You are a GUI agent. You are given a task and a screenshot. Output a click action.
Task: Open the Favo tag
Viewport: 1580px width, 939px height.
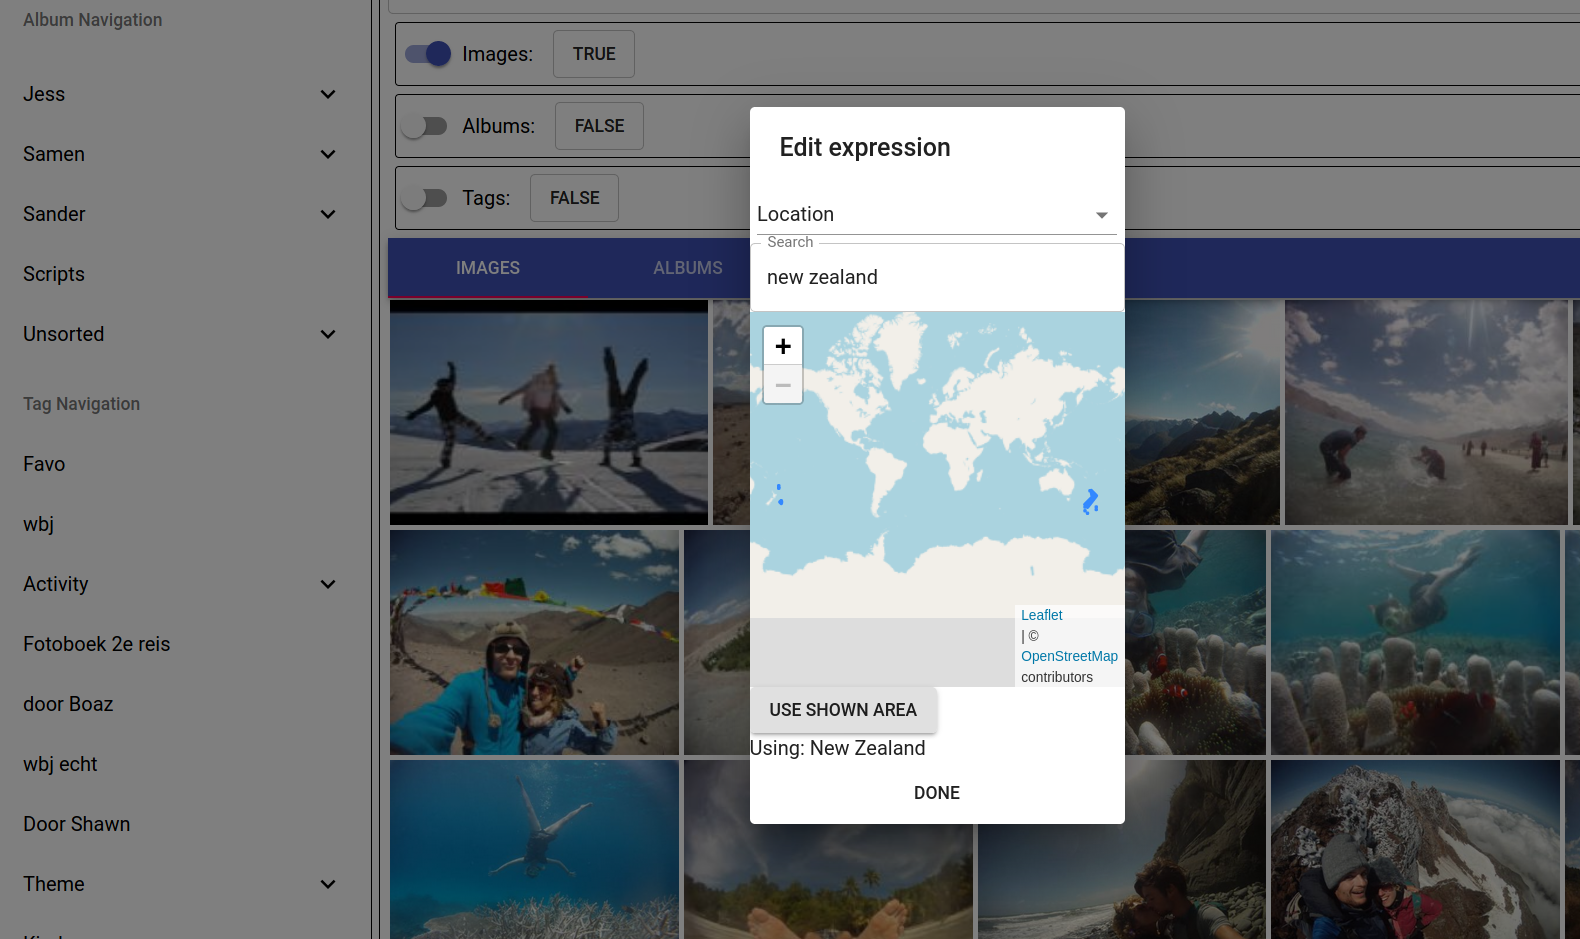(x=44, y=464)
